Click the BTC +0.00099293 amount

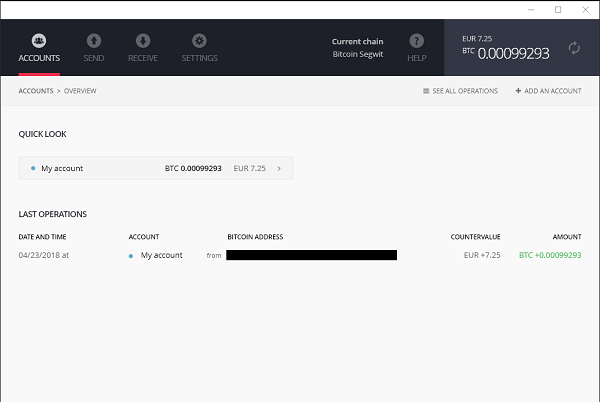pos(550,255)
